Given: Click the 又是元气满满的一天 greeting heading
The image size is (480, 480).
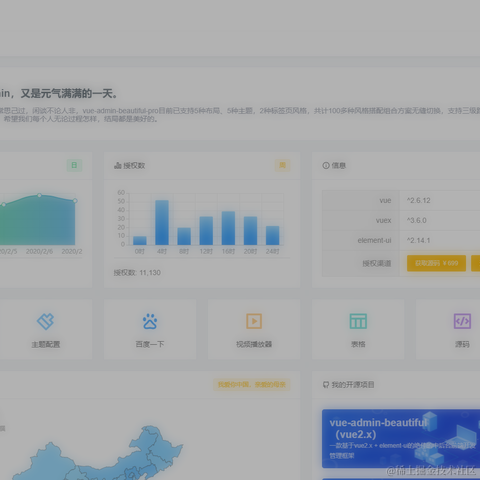Looking at the screenshot, I should [x=69, y=94].
